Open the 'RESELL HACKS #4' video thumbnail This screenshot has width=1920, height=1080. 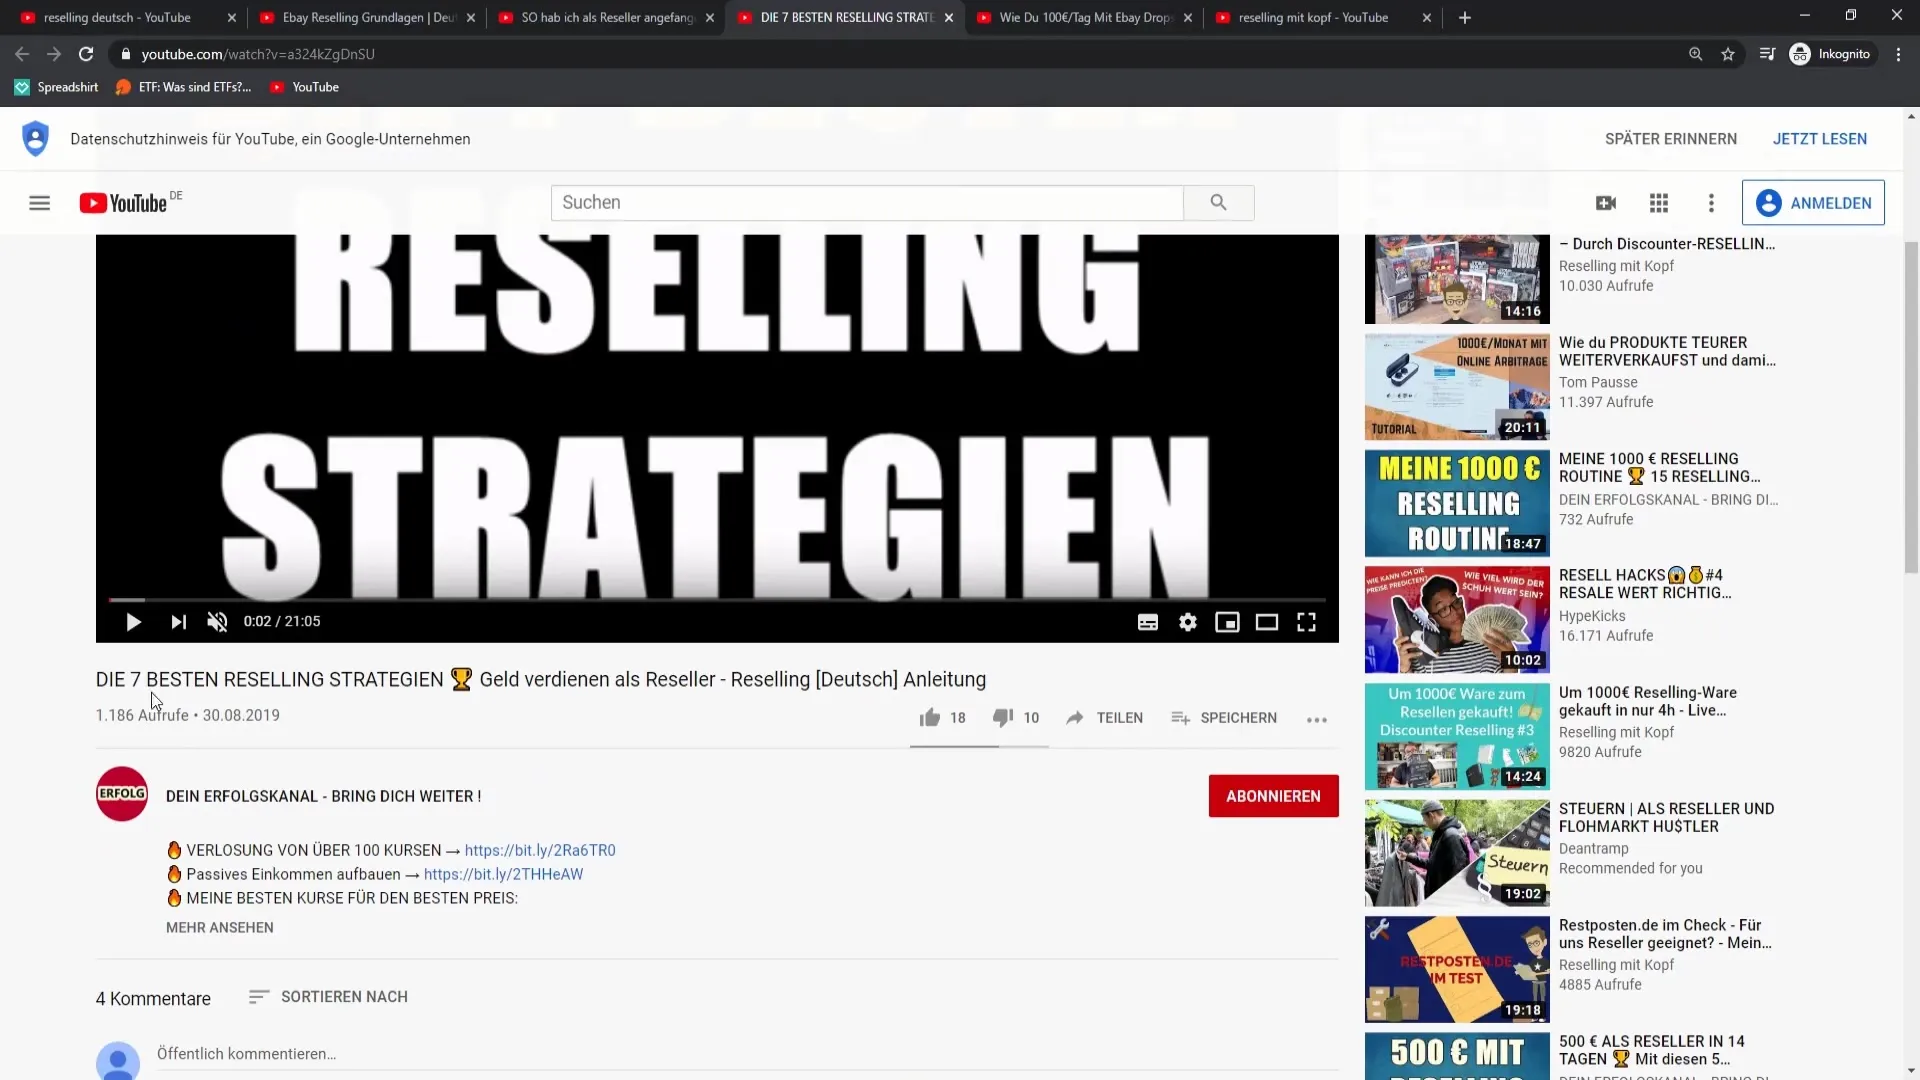pyautogui.click(x=1457, y=620)
